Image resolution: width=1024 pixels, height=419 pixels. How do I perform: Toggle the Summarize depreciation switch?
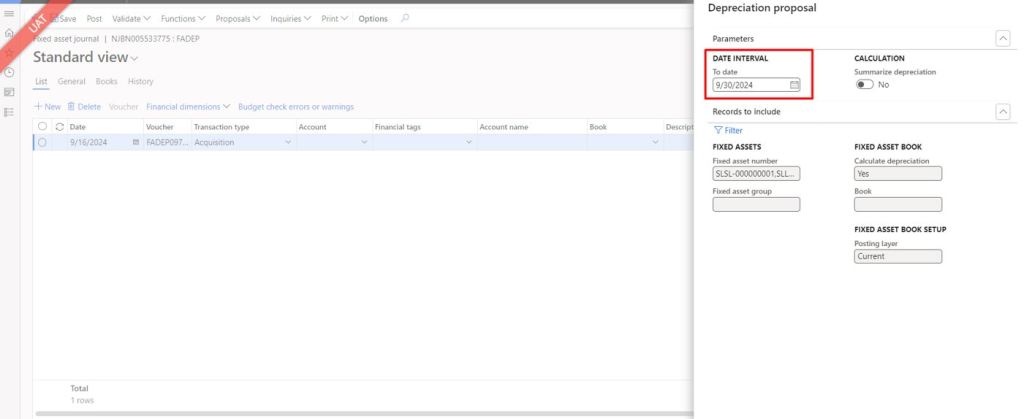tap(864, 85)
